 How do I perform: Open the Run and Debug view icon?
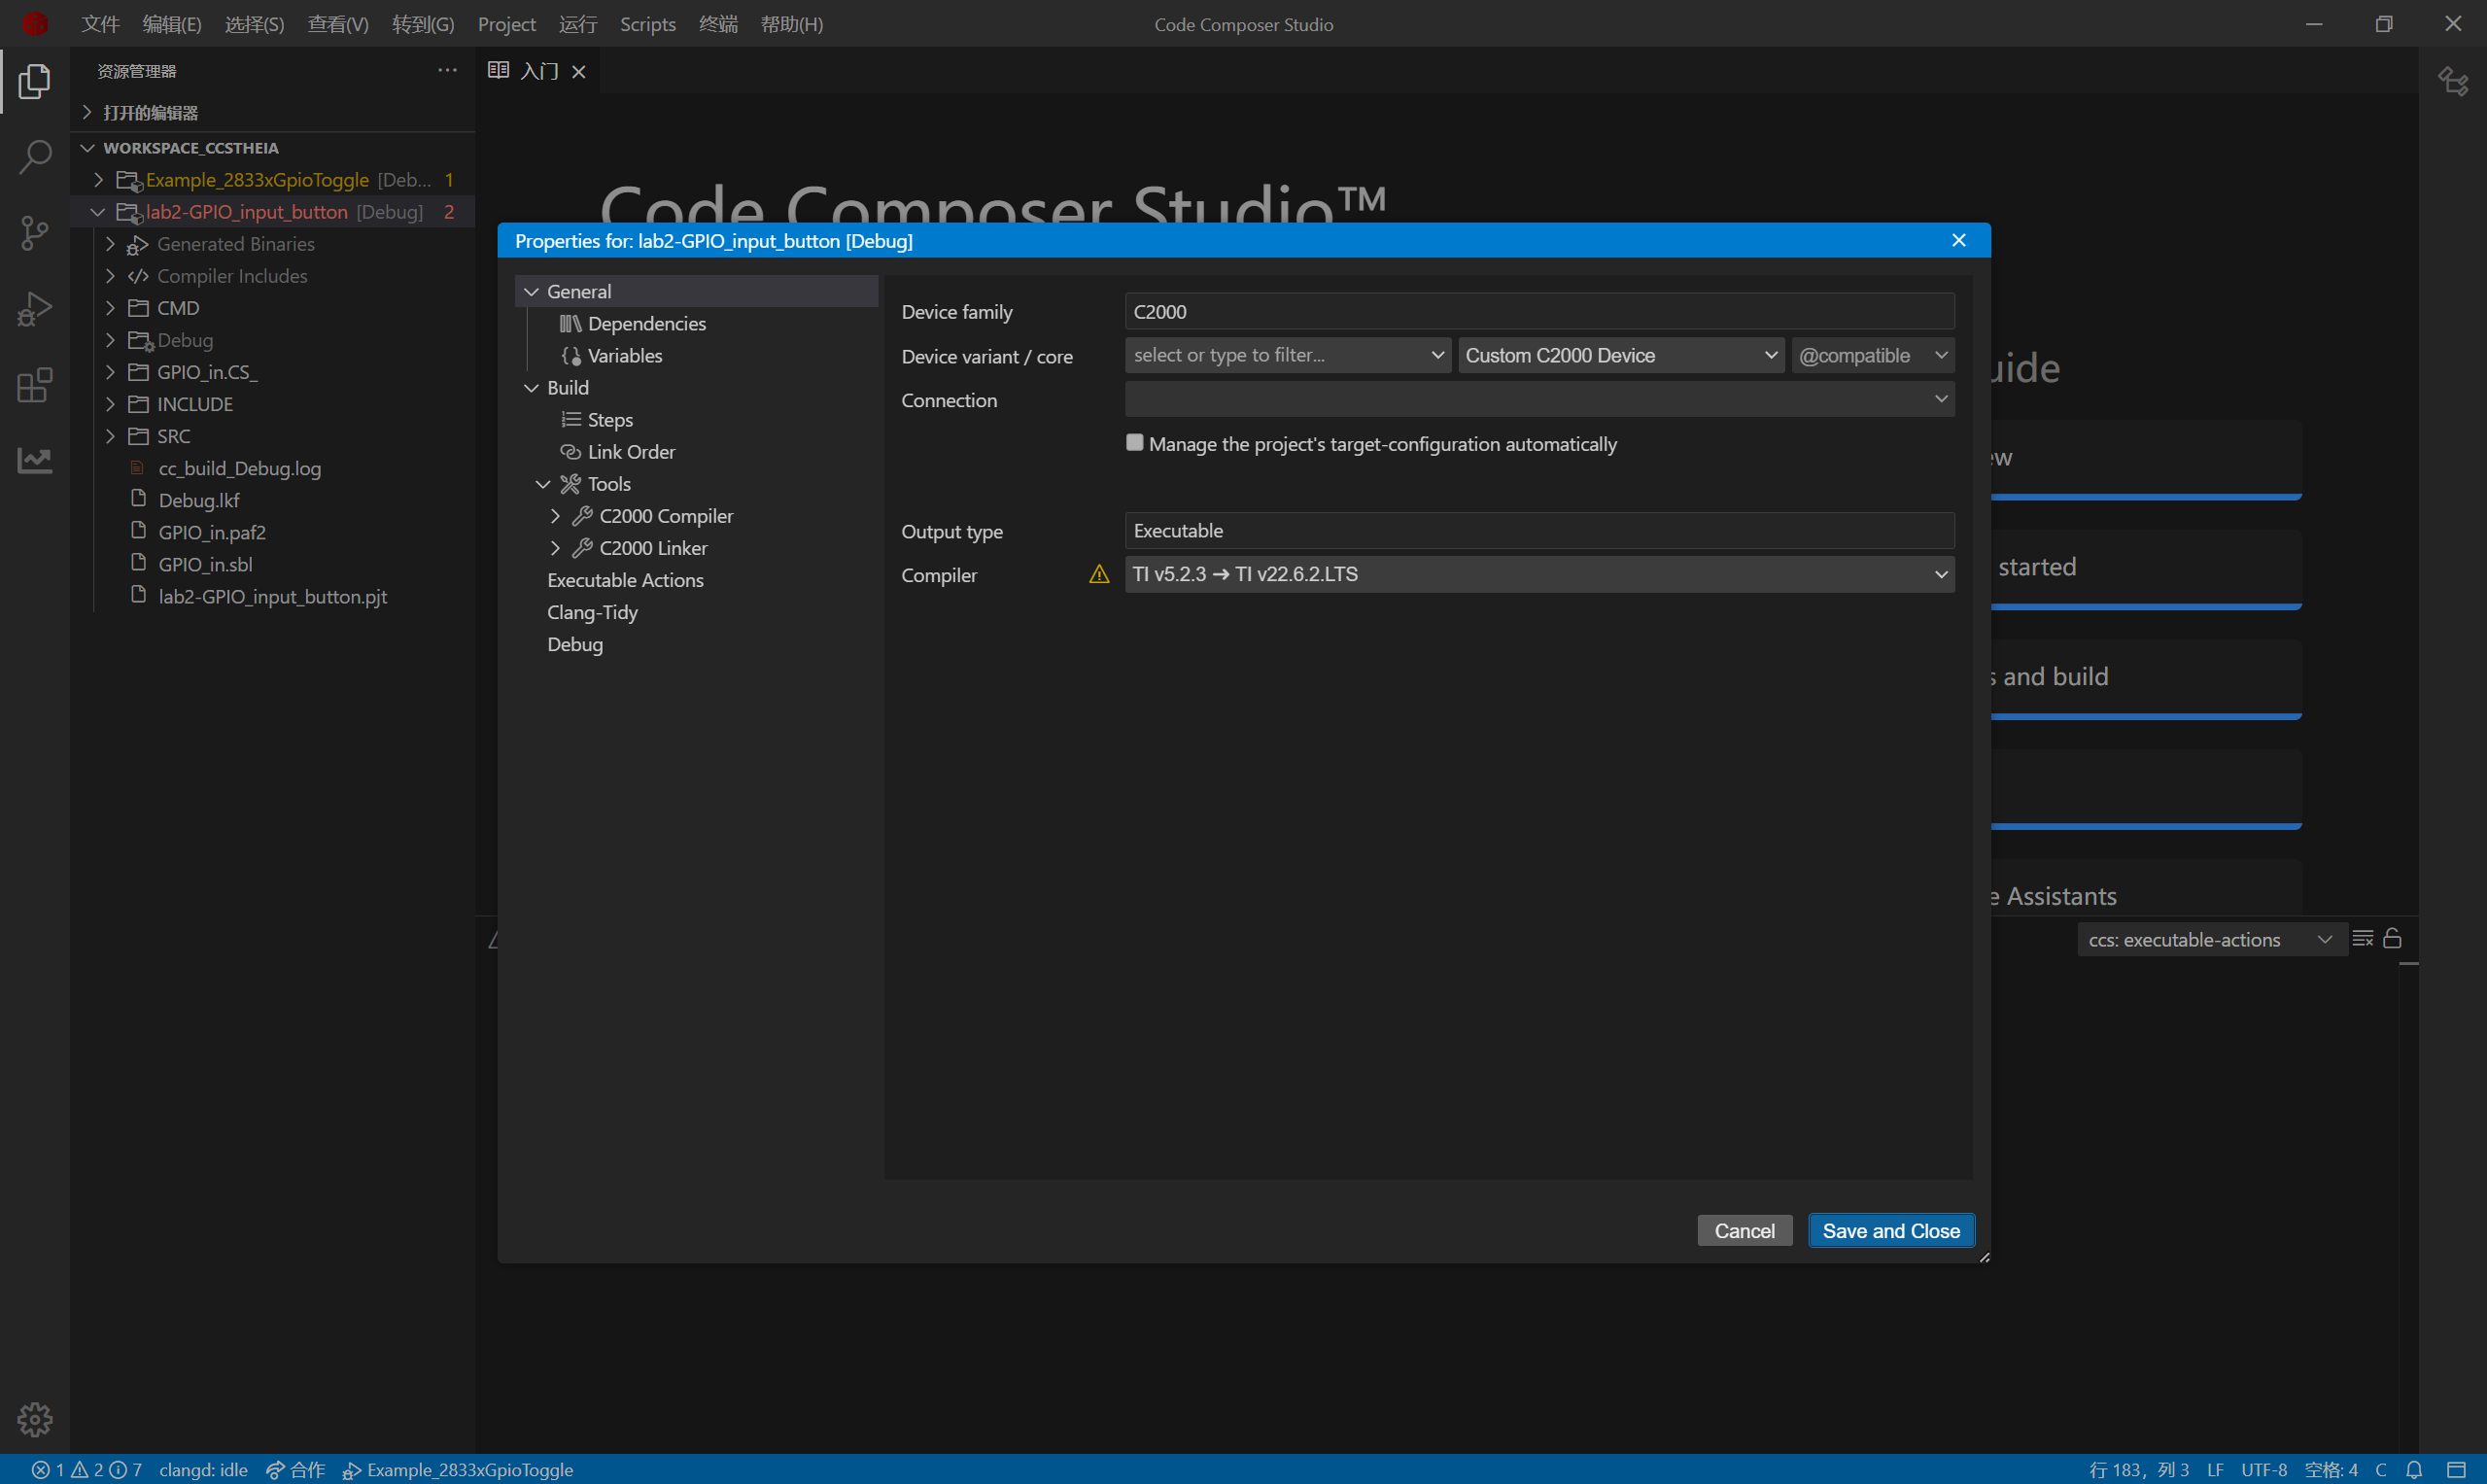[x=35, y=309]
